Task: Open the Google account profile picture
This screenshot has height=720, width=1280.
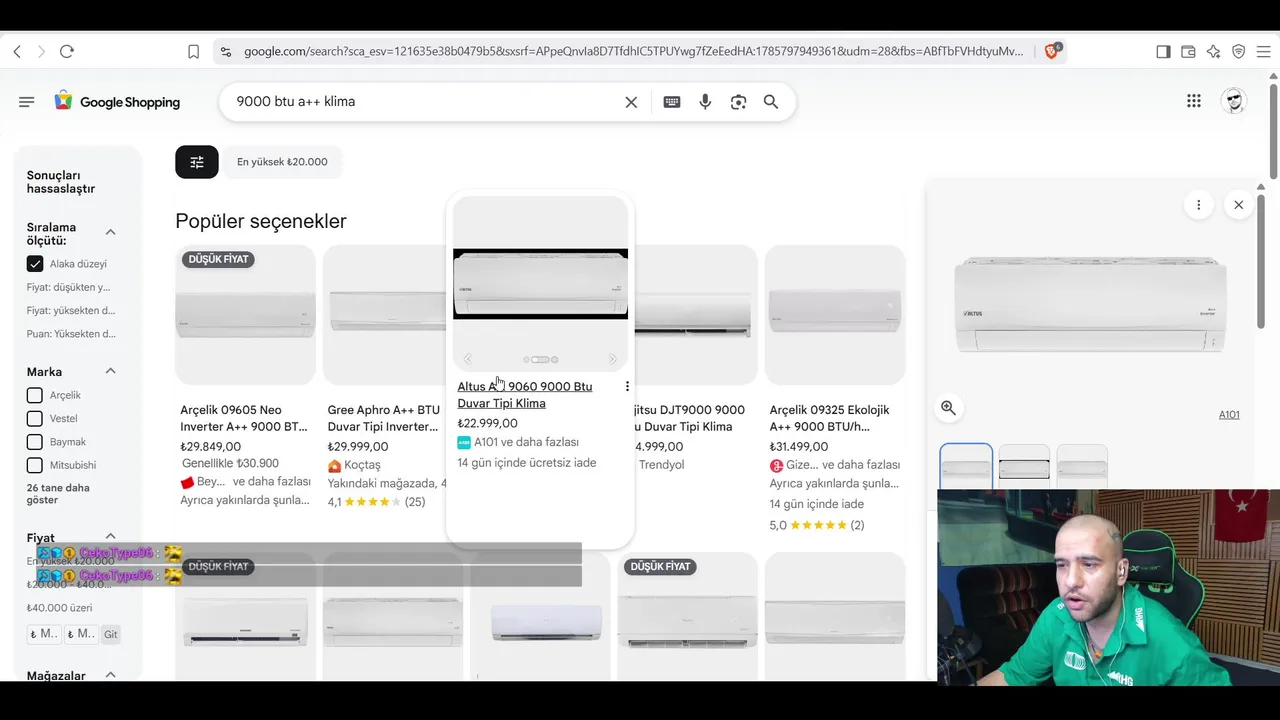Action: [1234, 101]
